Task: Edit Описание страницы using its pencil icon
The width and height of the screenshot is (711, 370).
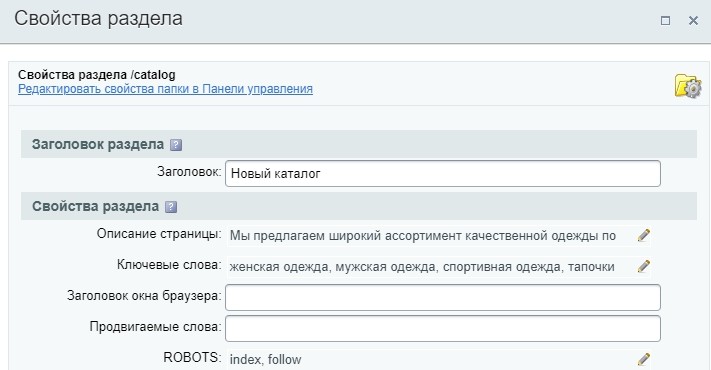Action: [x=643, y=235]
